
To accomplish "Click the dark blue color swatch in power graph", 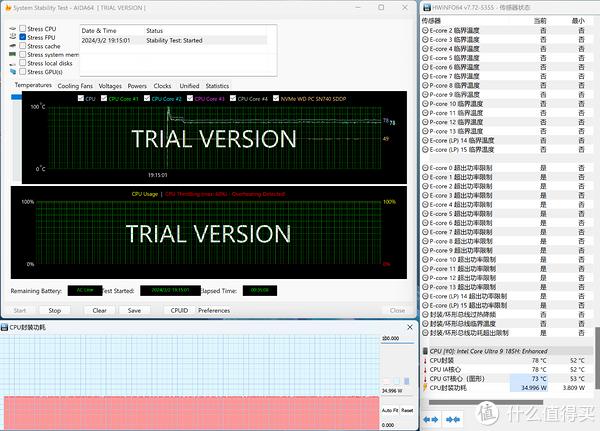I will (x=406, y=381).
